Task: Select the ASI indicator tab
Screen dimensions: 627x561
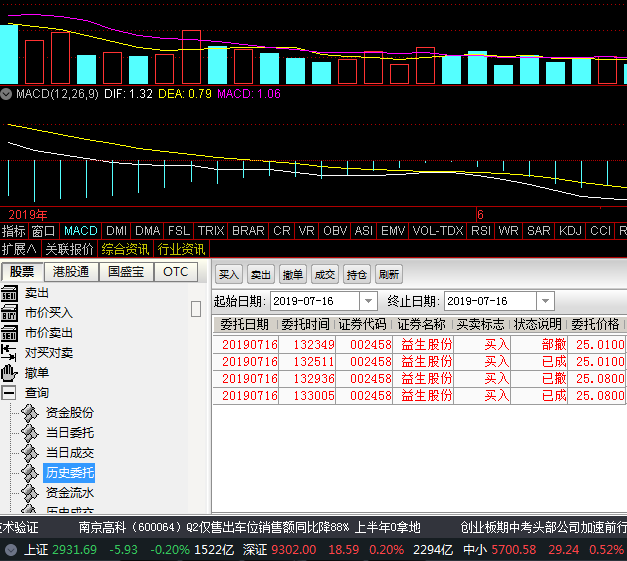Action: [364, 231]
